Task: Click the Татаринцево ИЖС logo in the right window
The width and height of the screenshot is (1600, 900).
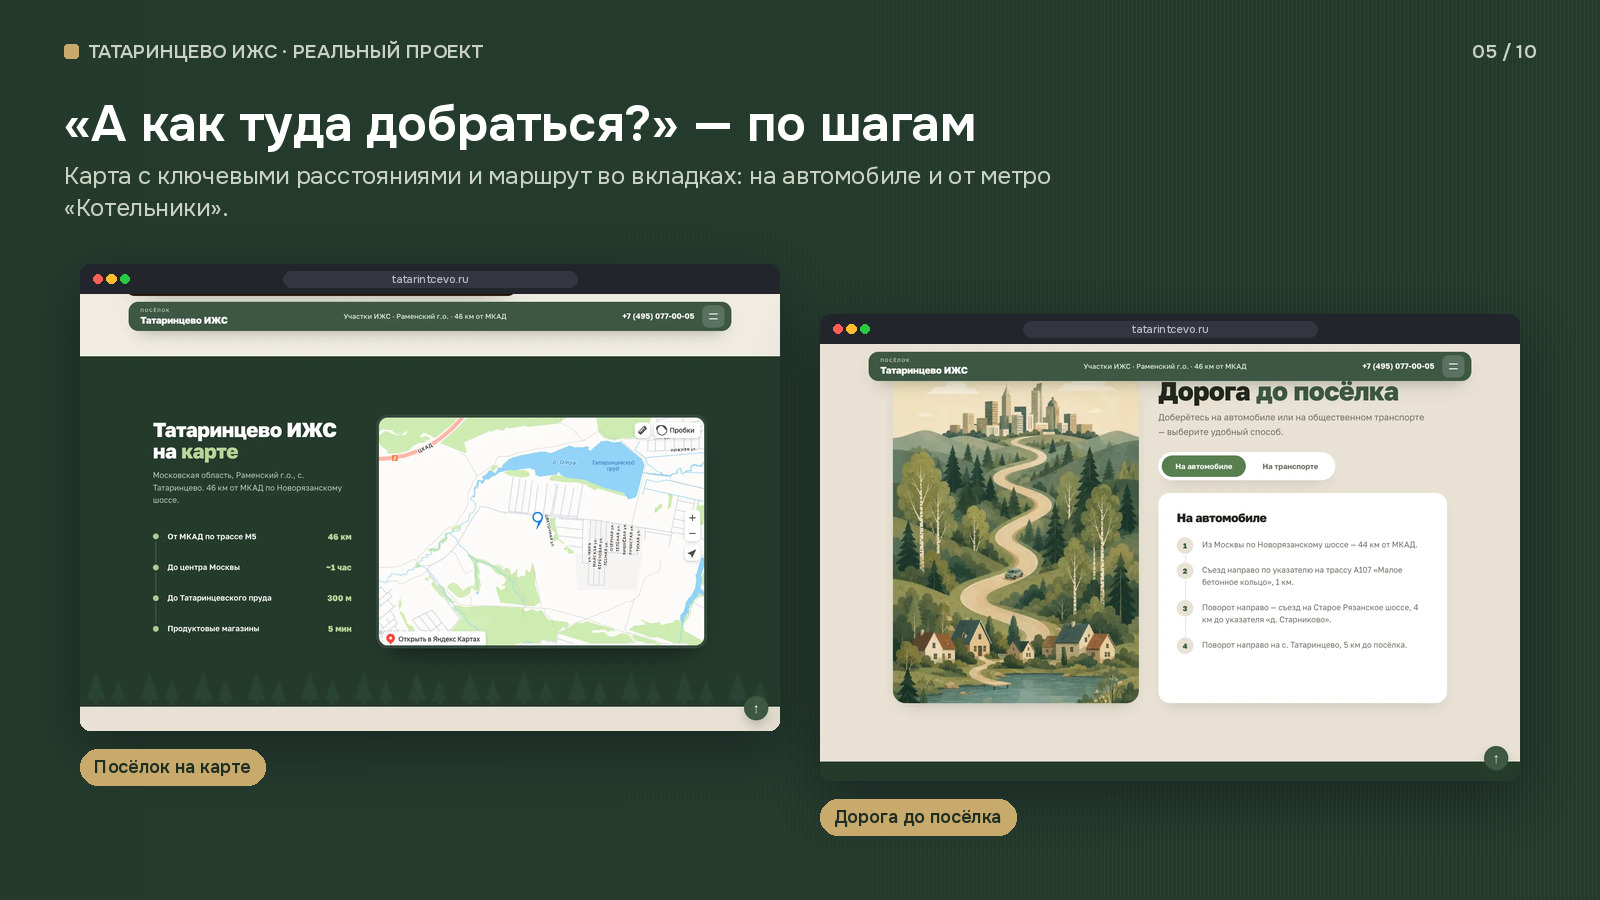Action: pyautogui.click(x=924, y=367)
